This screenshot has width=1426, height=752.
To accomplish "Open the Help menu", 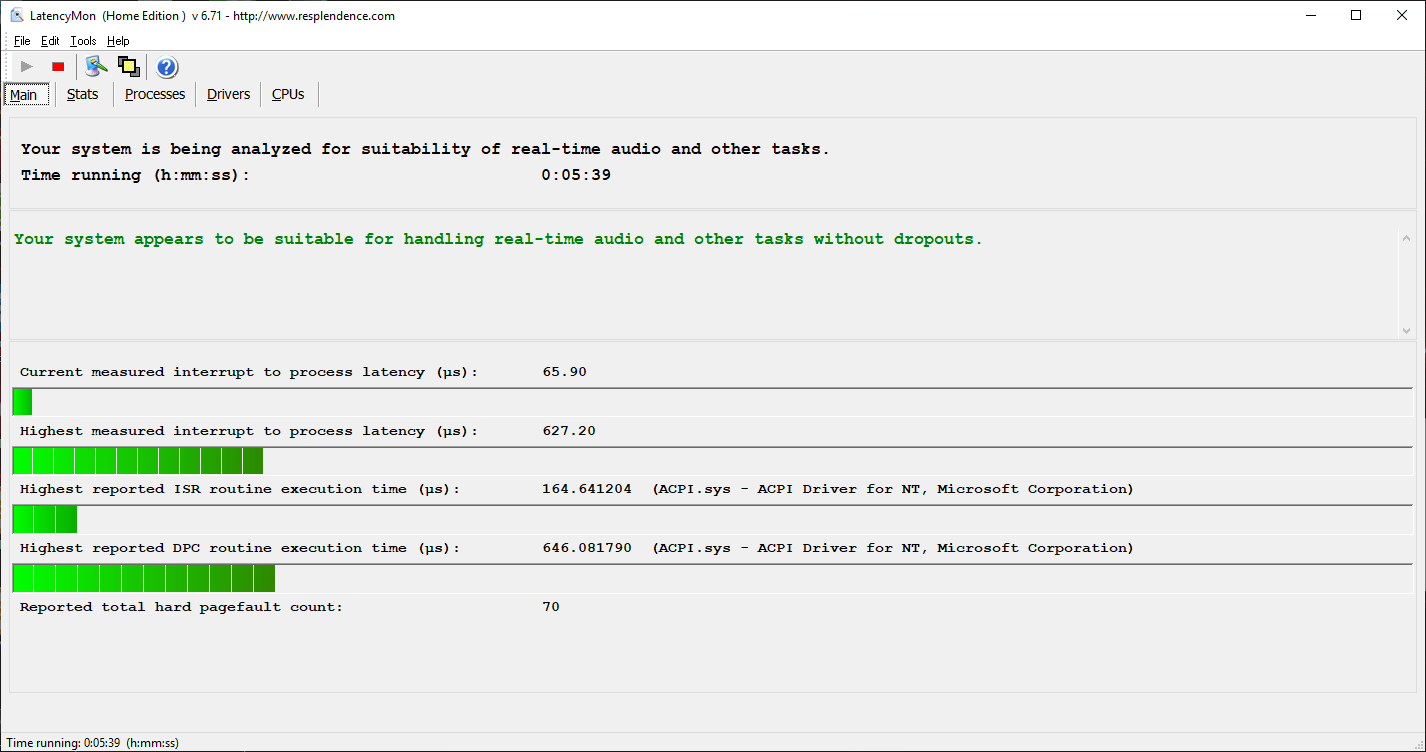I will click(x=118, y=41).
